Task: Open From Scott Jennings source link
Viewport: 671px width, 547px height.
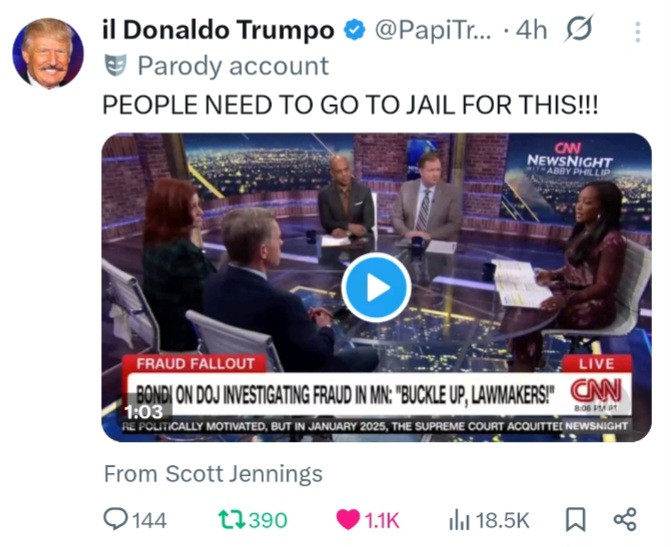Action: [213, 474]
